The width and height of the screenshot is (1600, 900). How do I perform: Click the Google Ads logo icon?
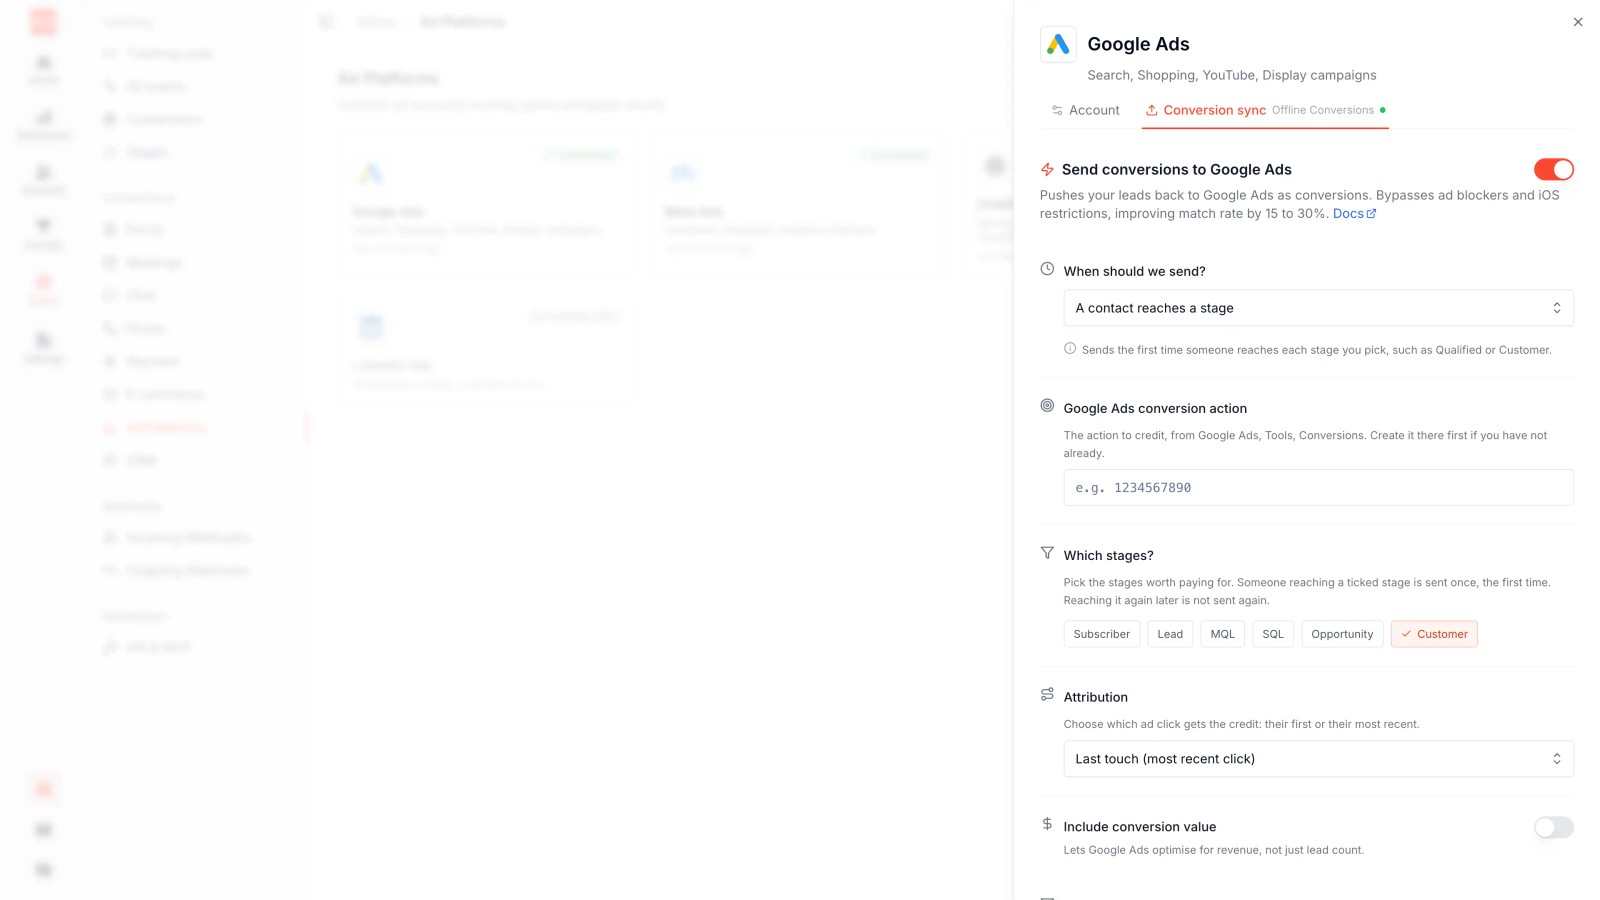tap(1058, 44)
